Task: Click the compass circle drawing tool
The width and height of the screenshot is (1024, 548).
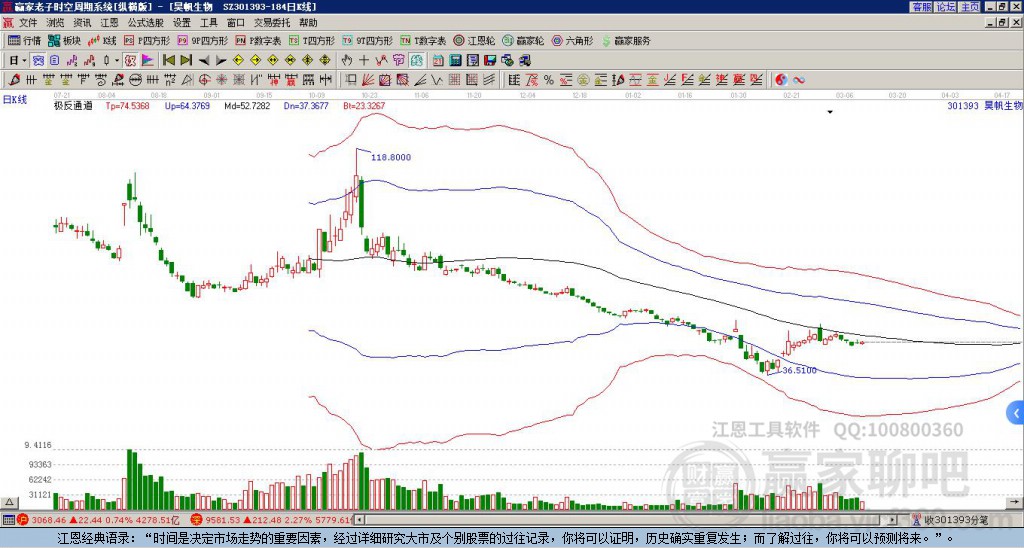Action: click(x=135, y=80)
